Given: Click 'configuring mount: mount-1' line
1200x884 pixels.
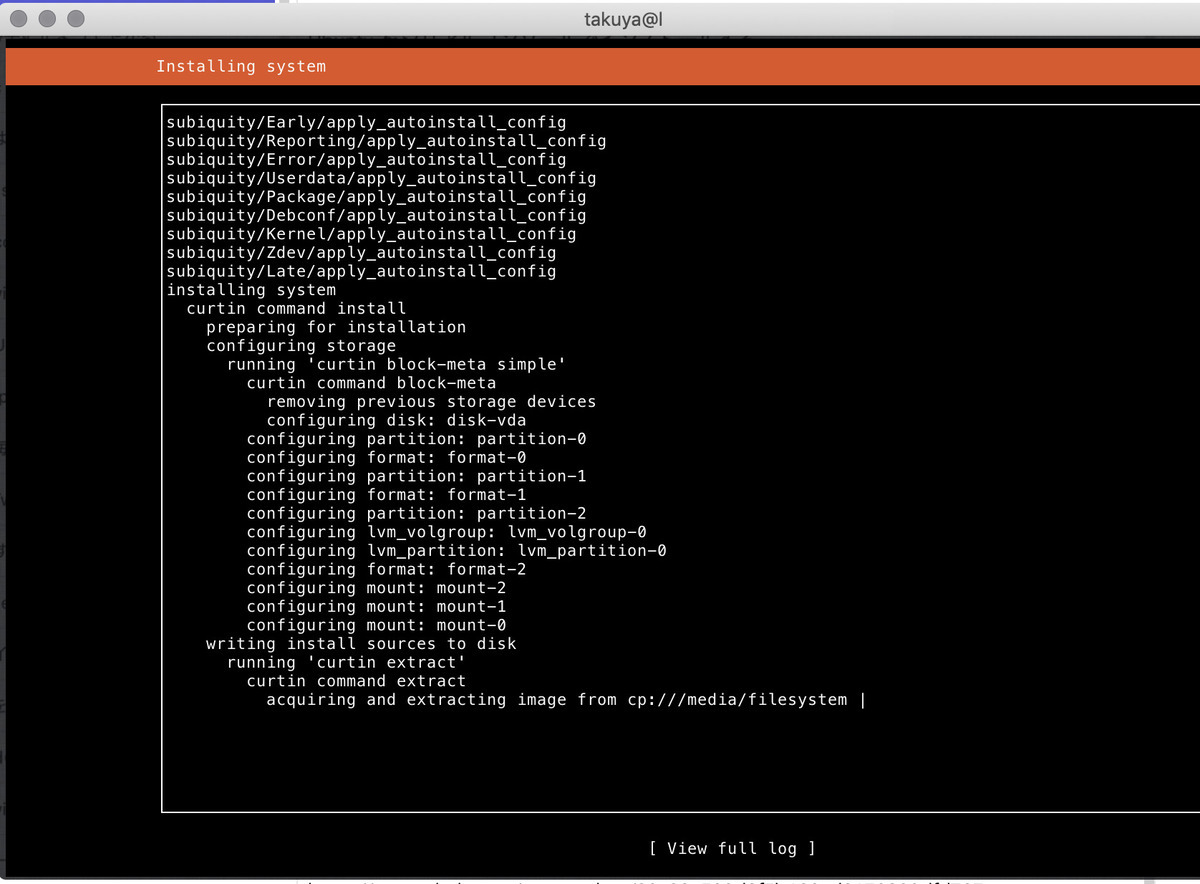Looking at the screenshot, I should click(x=376, y=607).
